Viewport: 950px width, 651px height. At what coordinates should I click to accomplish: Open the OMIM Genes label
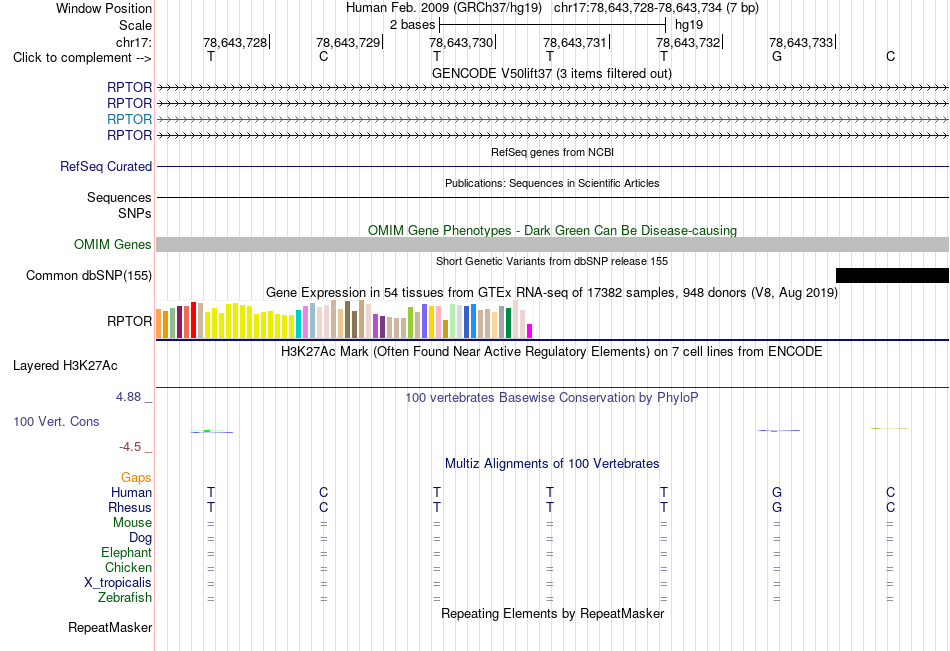113,244
